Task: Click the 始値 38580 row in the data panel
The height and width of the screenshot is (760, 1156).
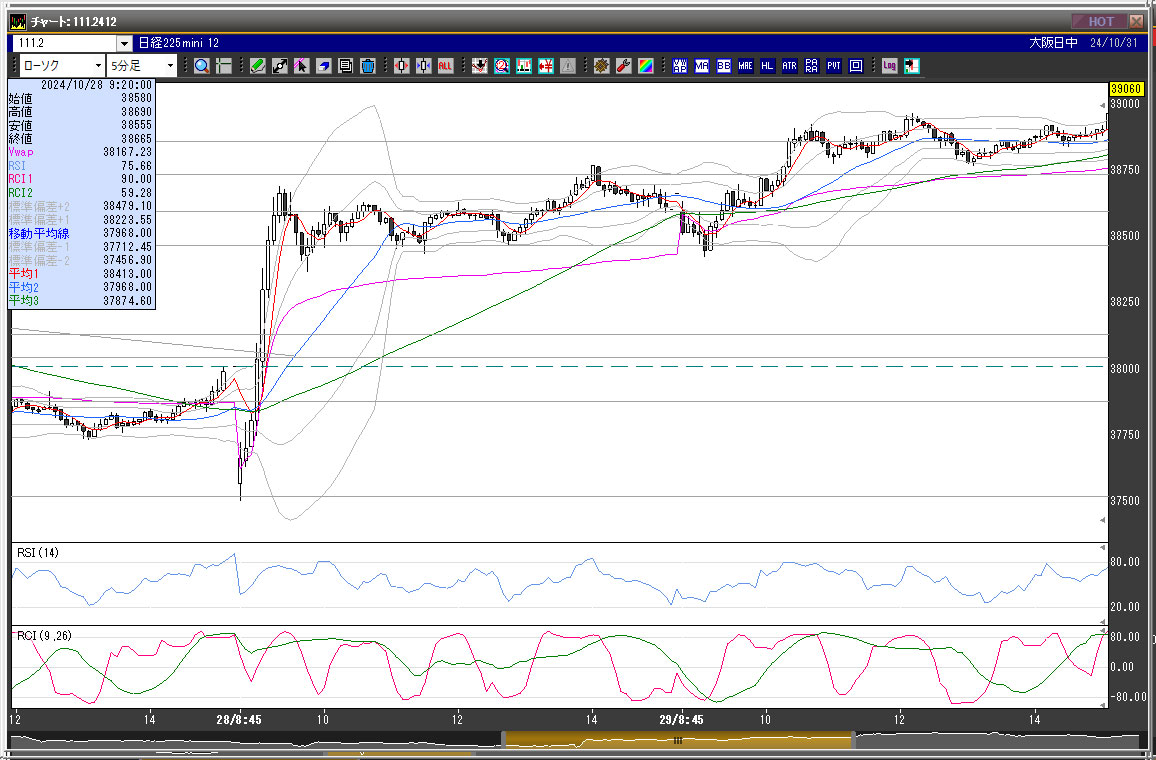Action: (x=80, y=98)
